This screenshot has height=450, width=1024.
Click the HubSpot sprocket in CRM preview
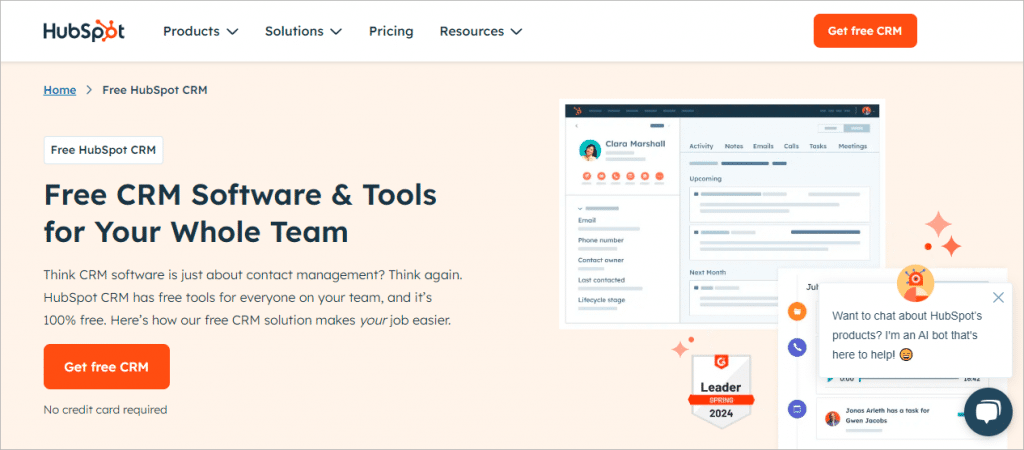(577, 110)
